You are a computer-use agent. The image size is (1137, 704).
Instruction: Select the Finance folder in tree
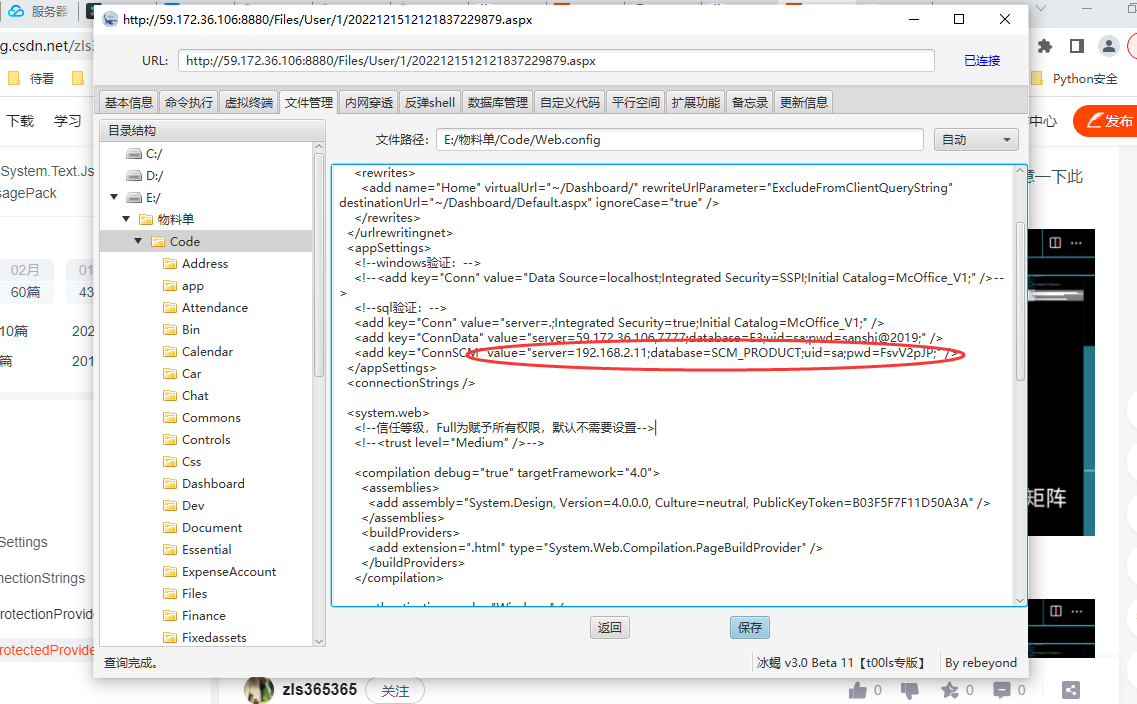tap(204, 616)
